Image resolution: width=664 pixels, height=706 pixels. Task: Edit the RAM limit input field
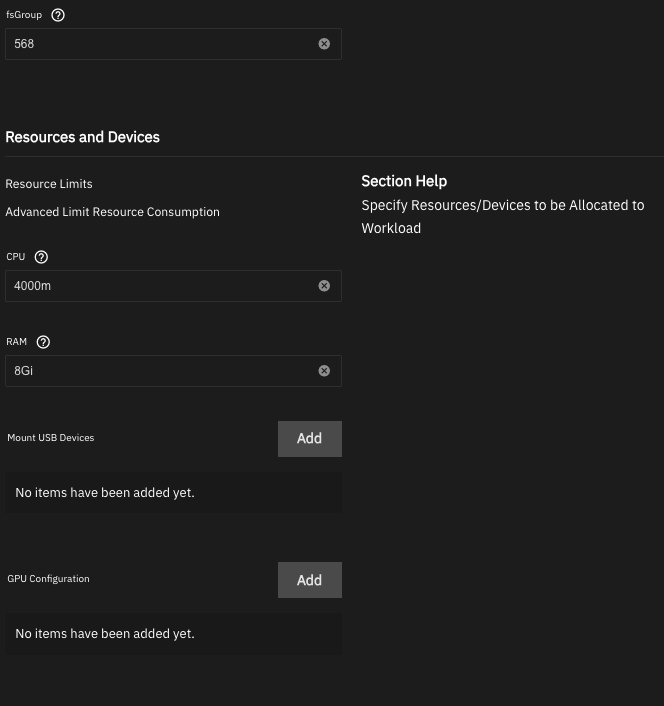(173, 371)
